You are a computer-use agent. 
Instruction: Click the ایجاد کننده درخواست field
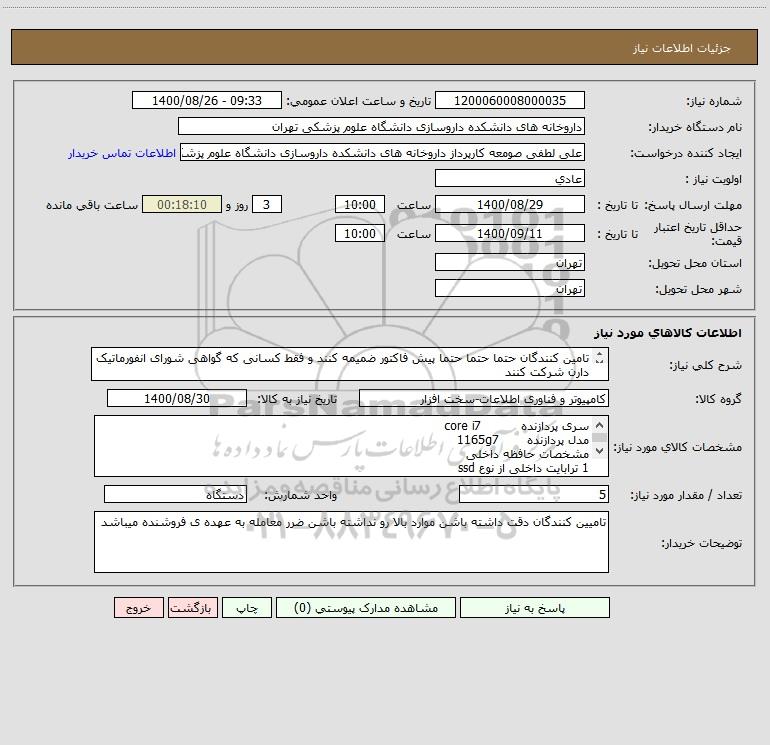383,153
